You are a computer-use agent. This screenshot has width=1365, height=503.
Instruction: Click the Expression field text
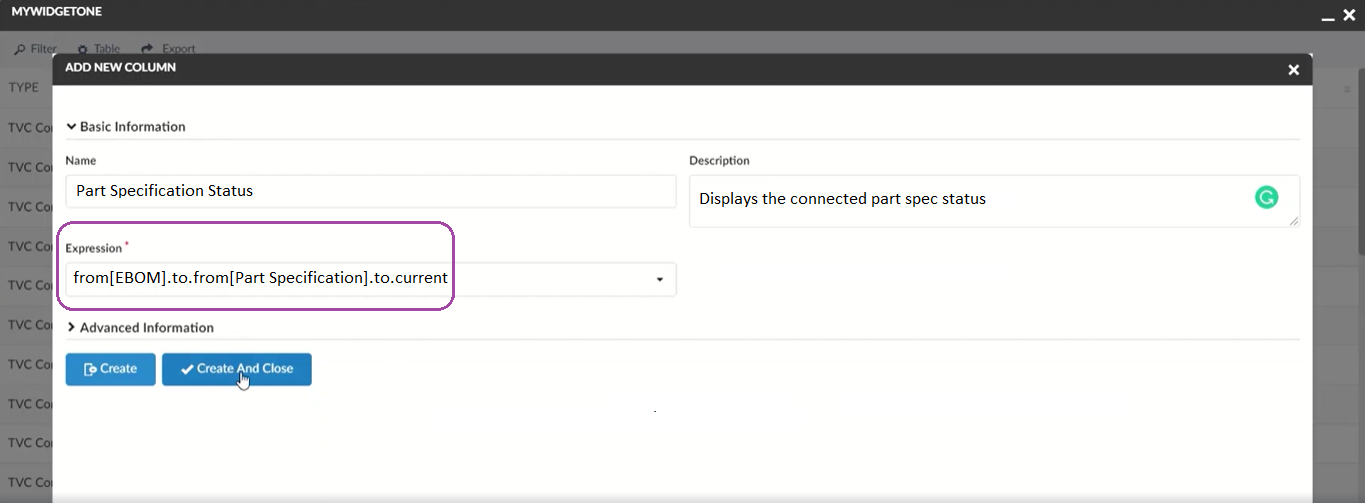pyautogui.click(x=260, y=278)
